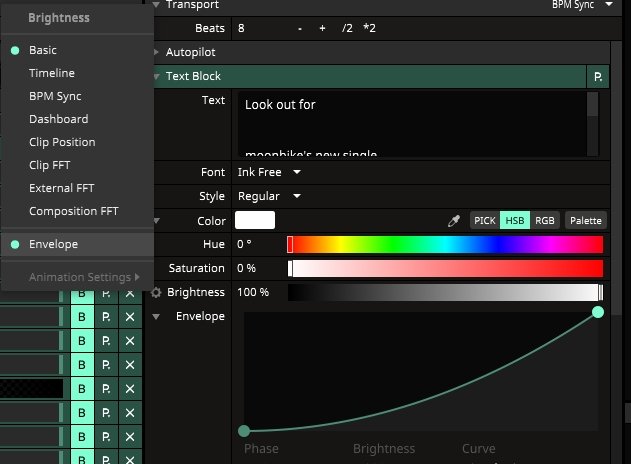Screen dimensions: 631x464
Task: Click the minus button next to Beats
Action: point(300,28)
